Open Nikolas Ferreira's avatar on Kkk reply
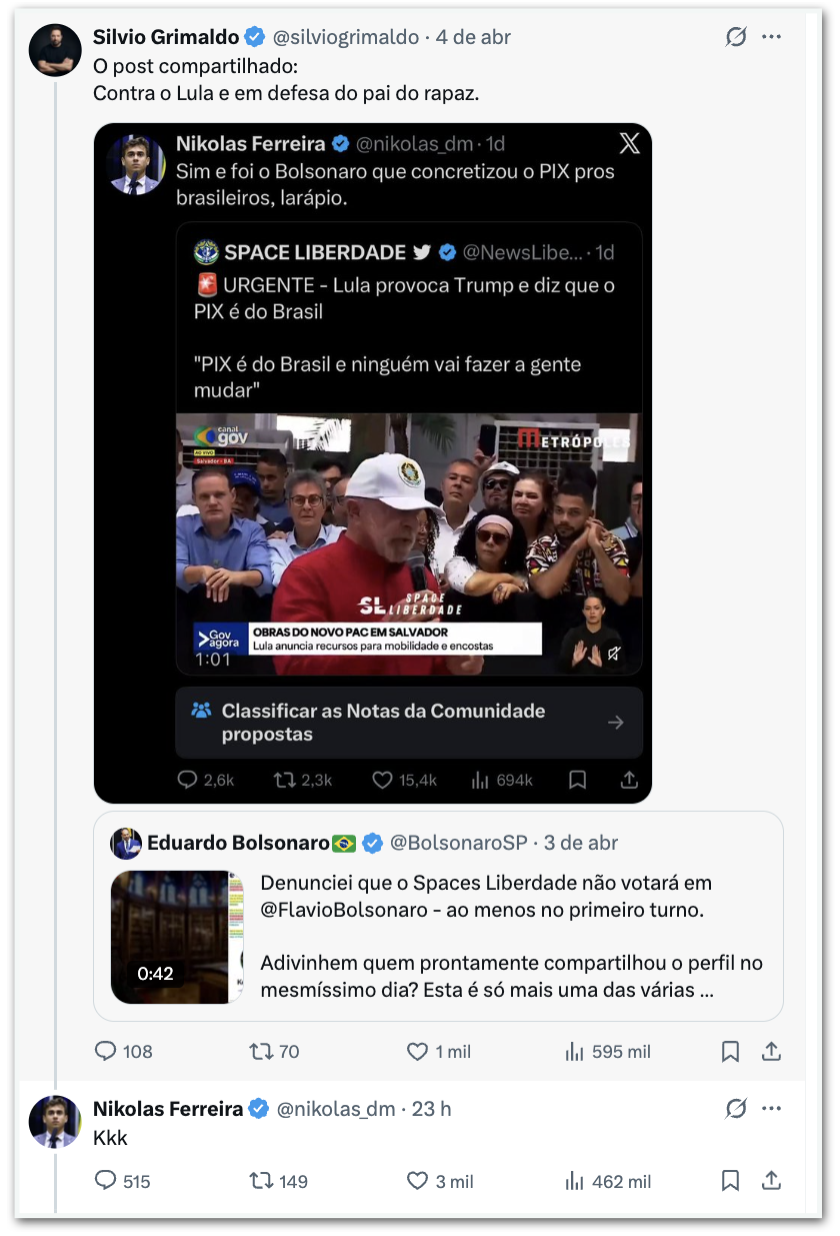The height and width of the screenshot is (1236, 840). 55,1121
